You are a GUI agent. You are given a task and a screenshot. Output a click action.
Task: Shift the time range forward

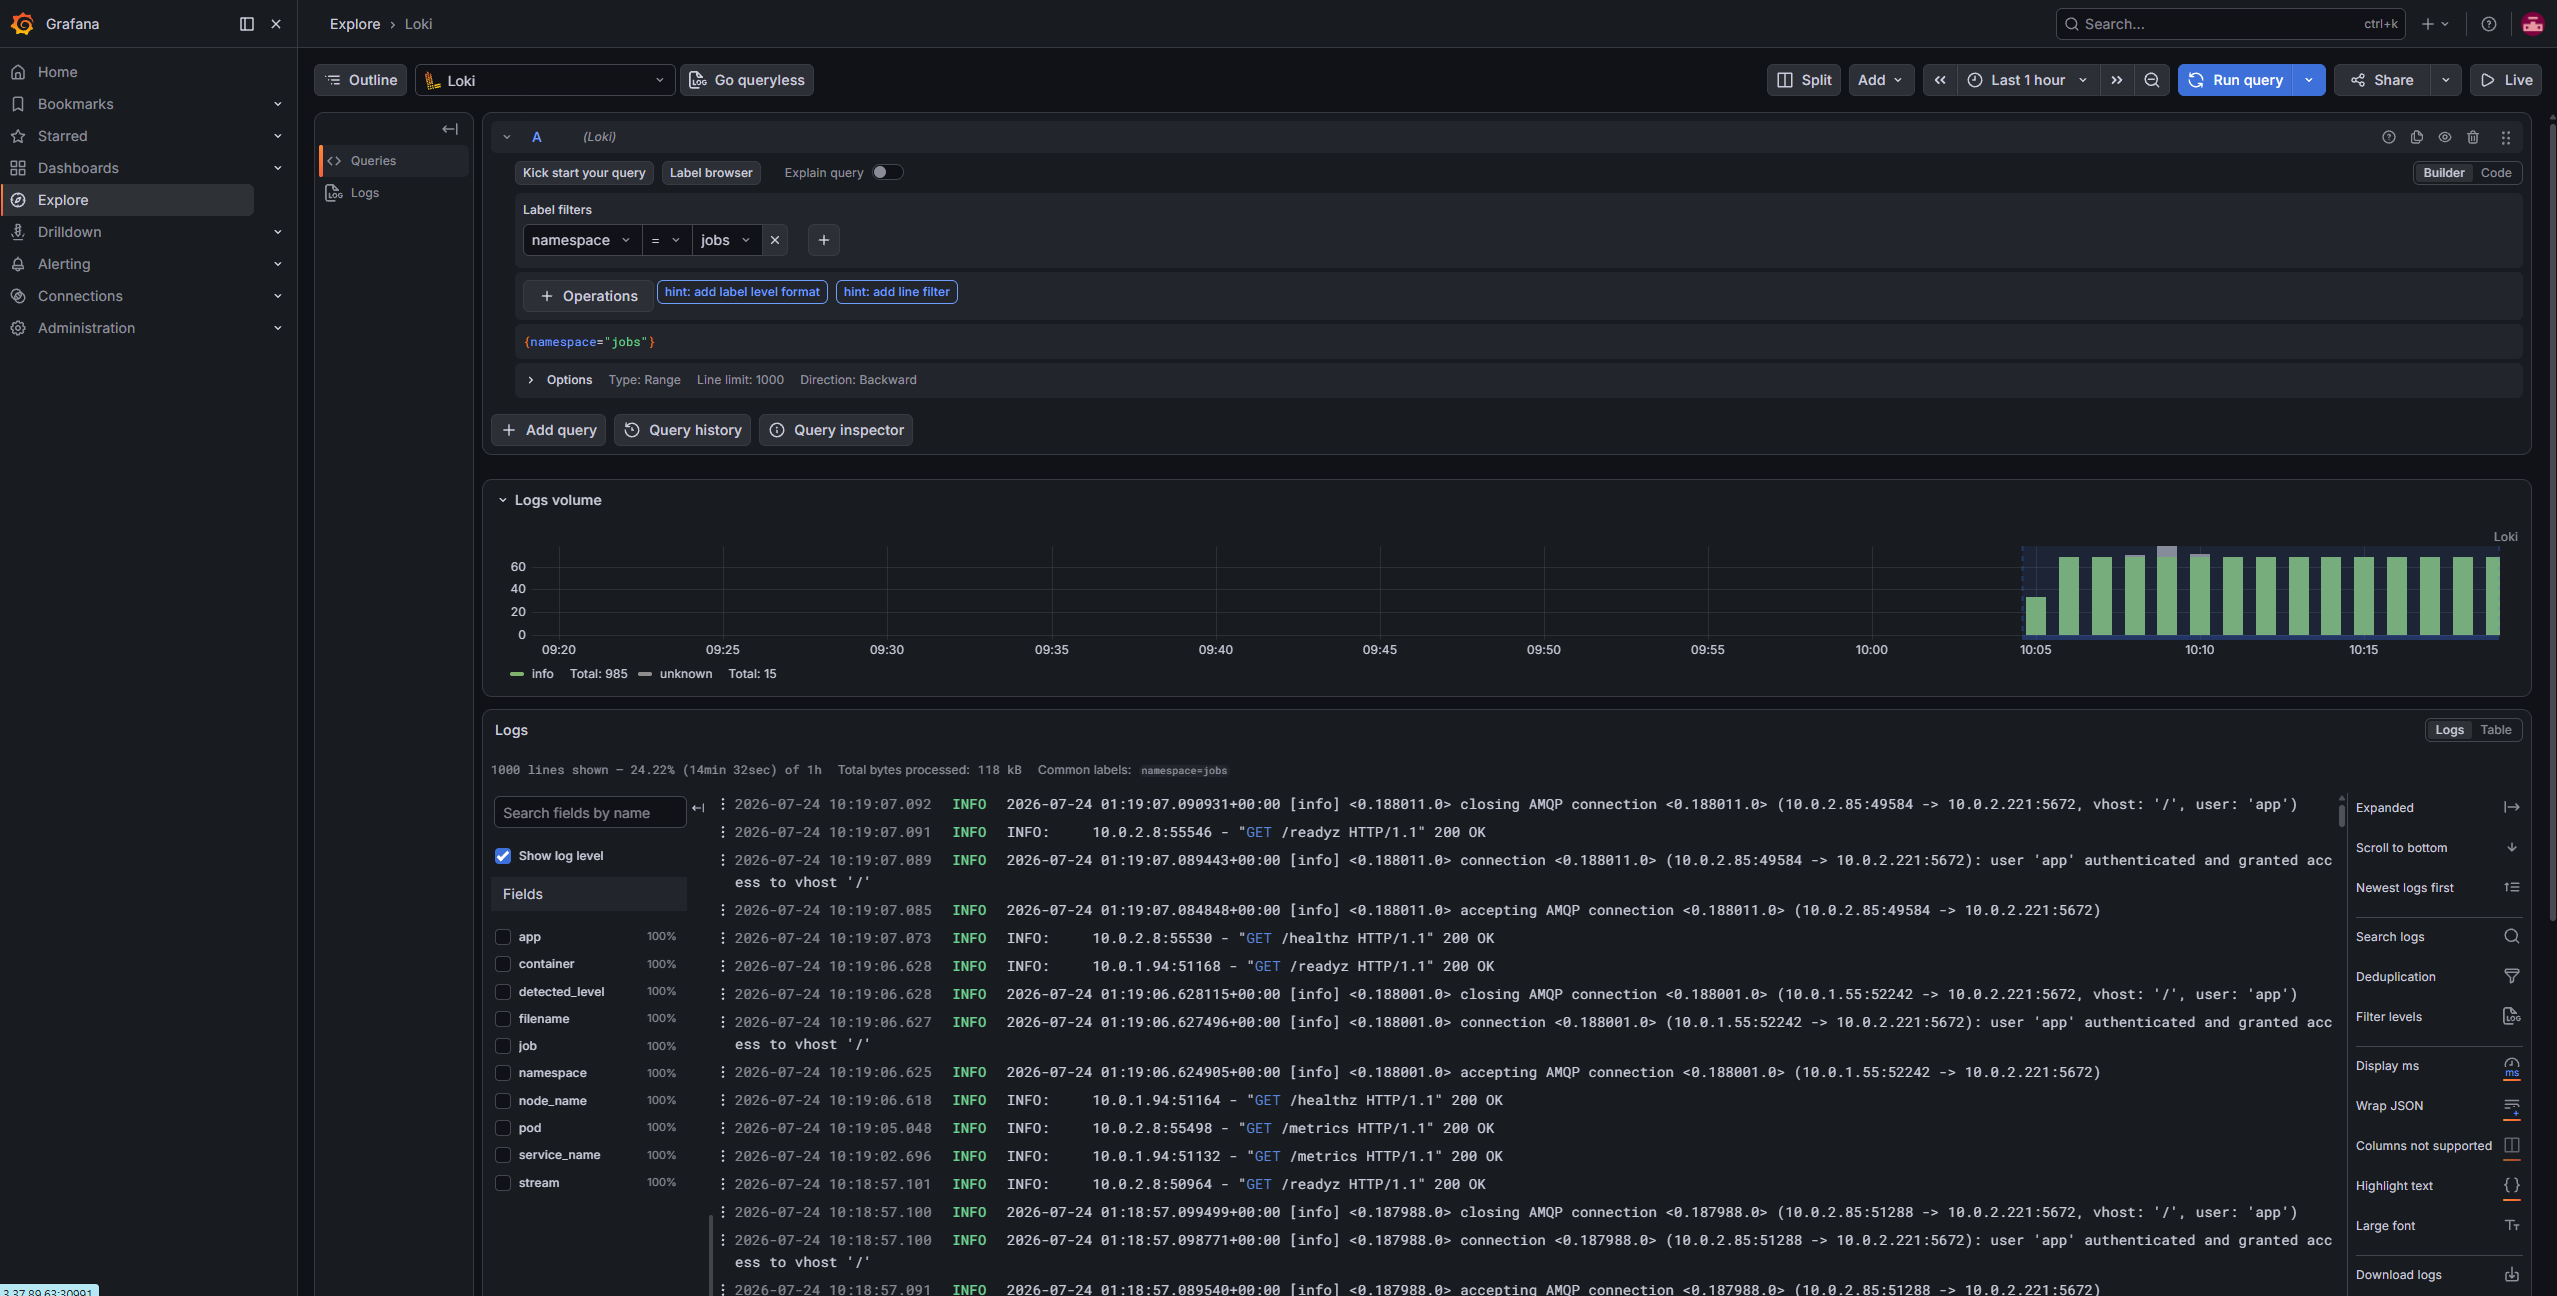pos(2116,80)
